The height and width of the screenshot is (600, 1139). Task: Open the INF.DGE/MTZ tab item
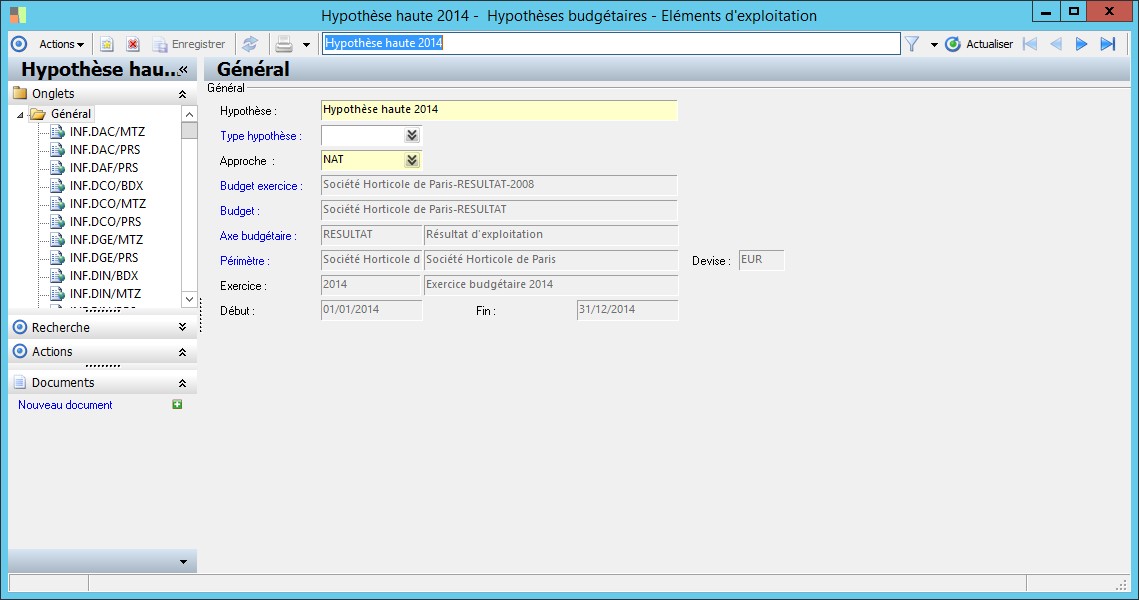click(x=106, y=240)
